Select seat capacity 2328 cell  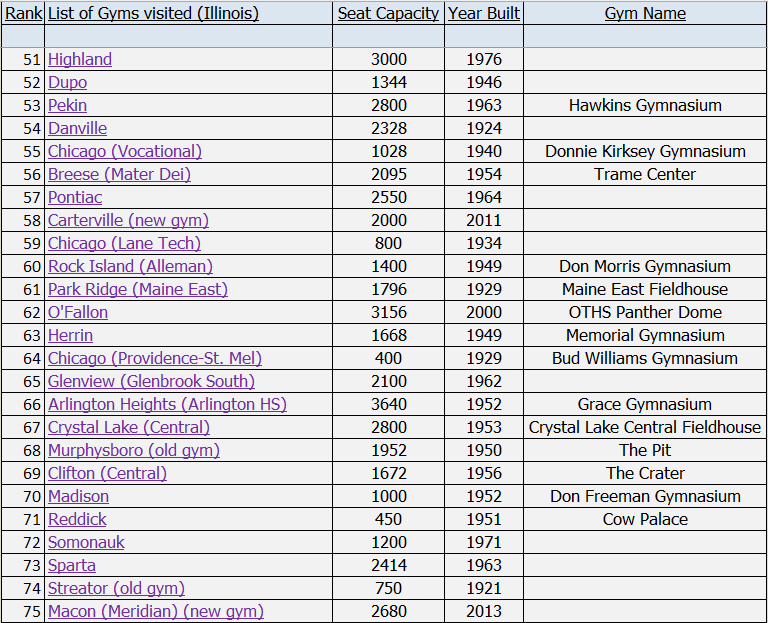[x=388, y=128]
